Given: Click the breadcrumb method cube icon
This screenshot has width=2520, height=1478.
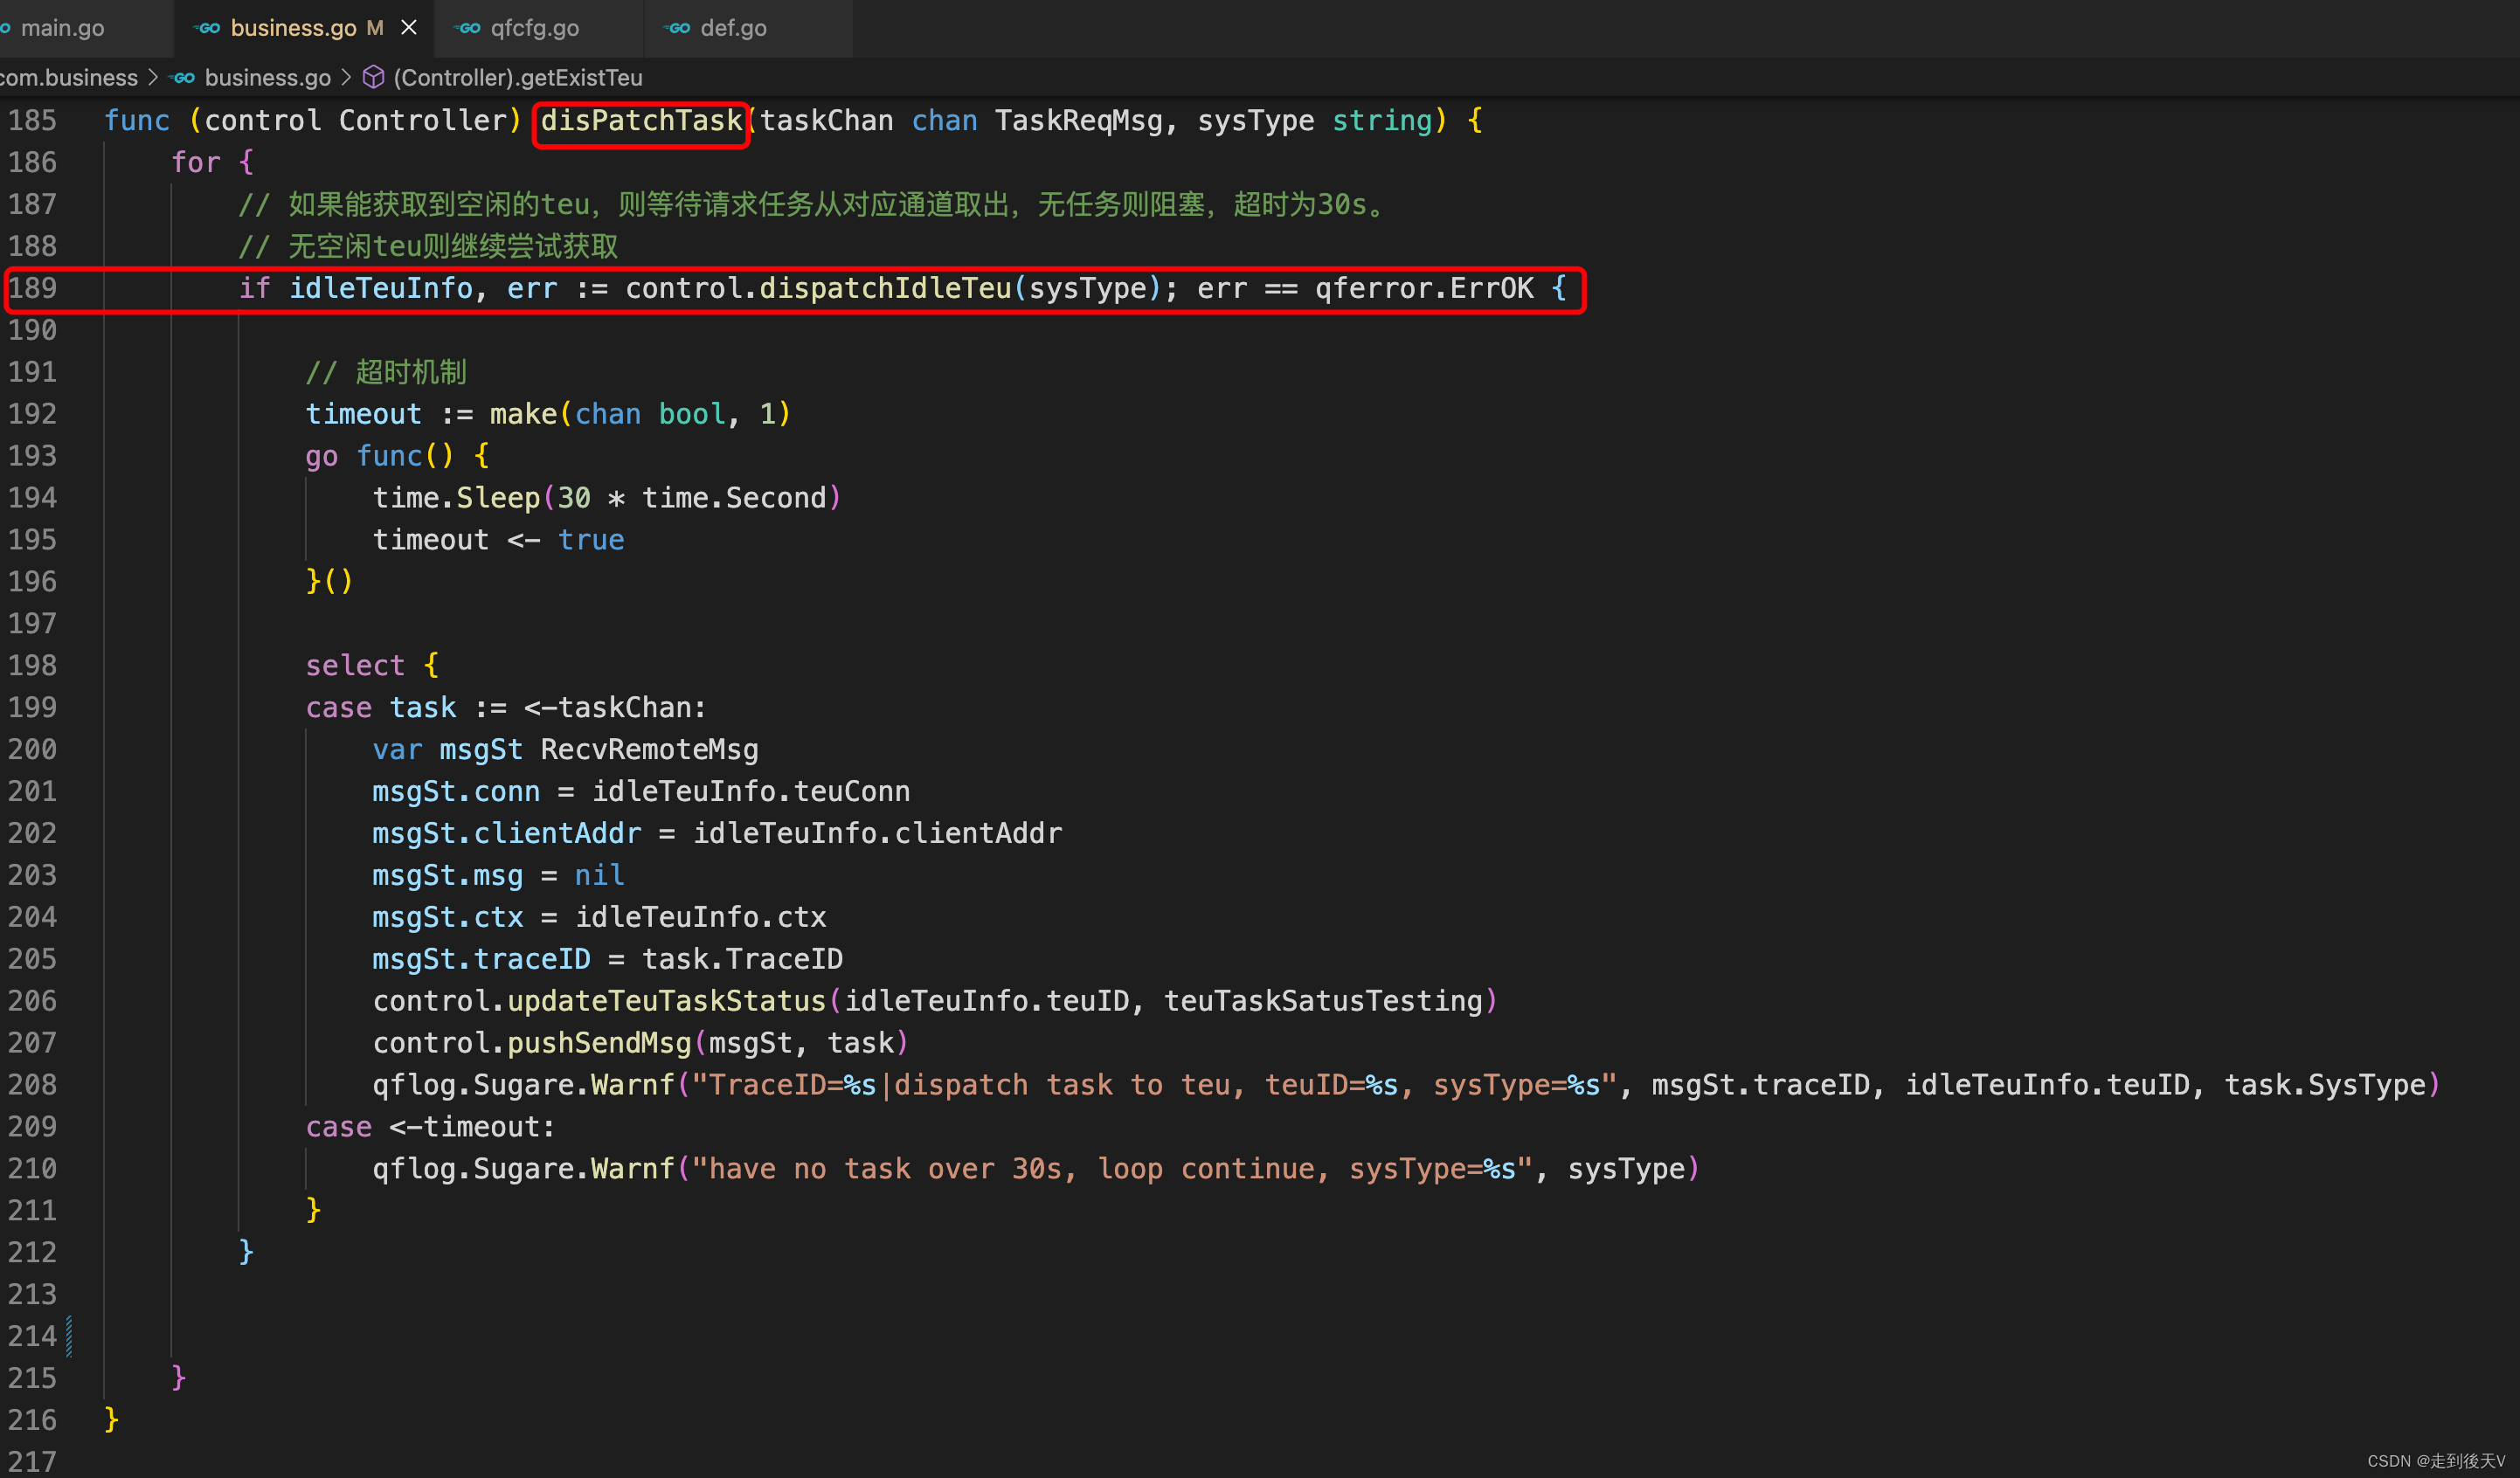Looking at the screenshot, I should click(x=373, y=78).
